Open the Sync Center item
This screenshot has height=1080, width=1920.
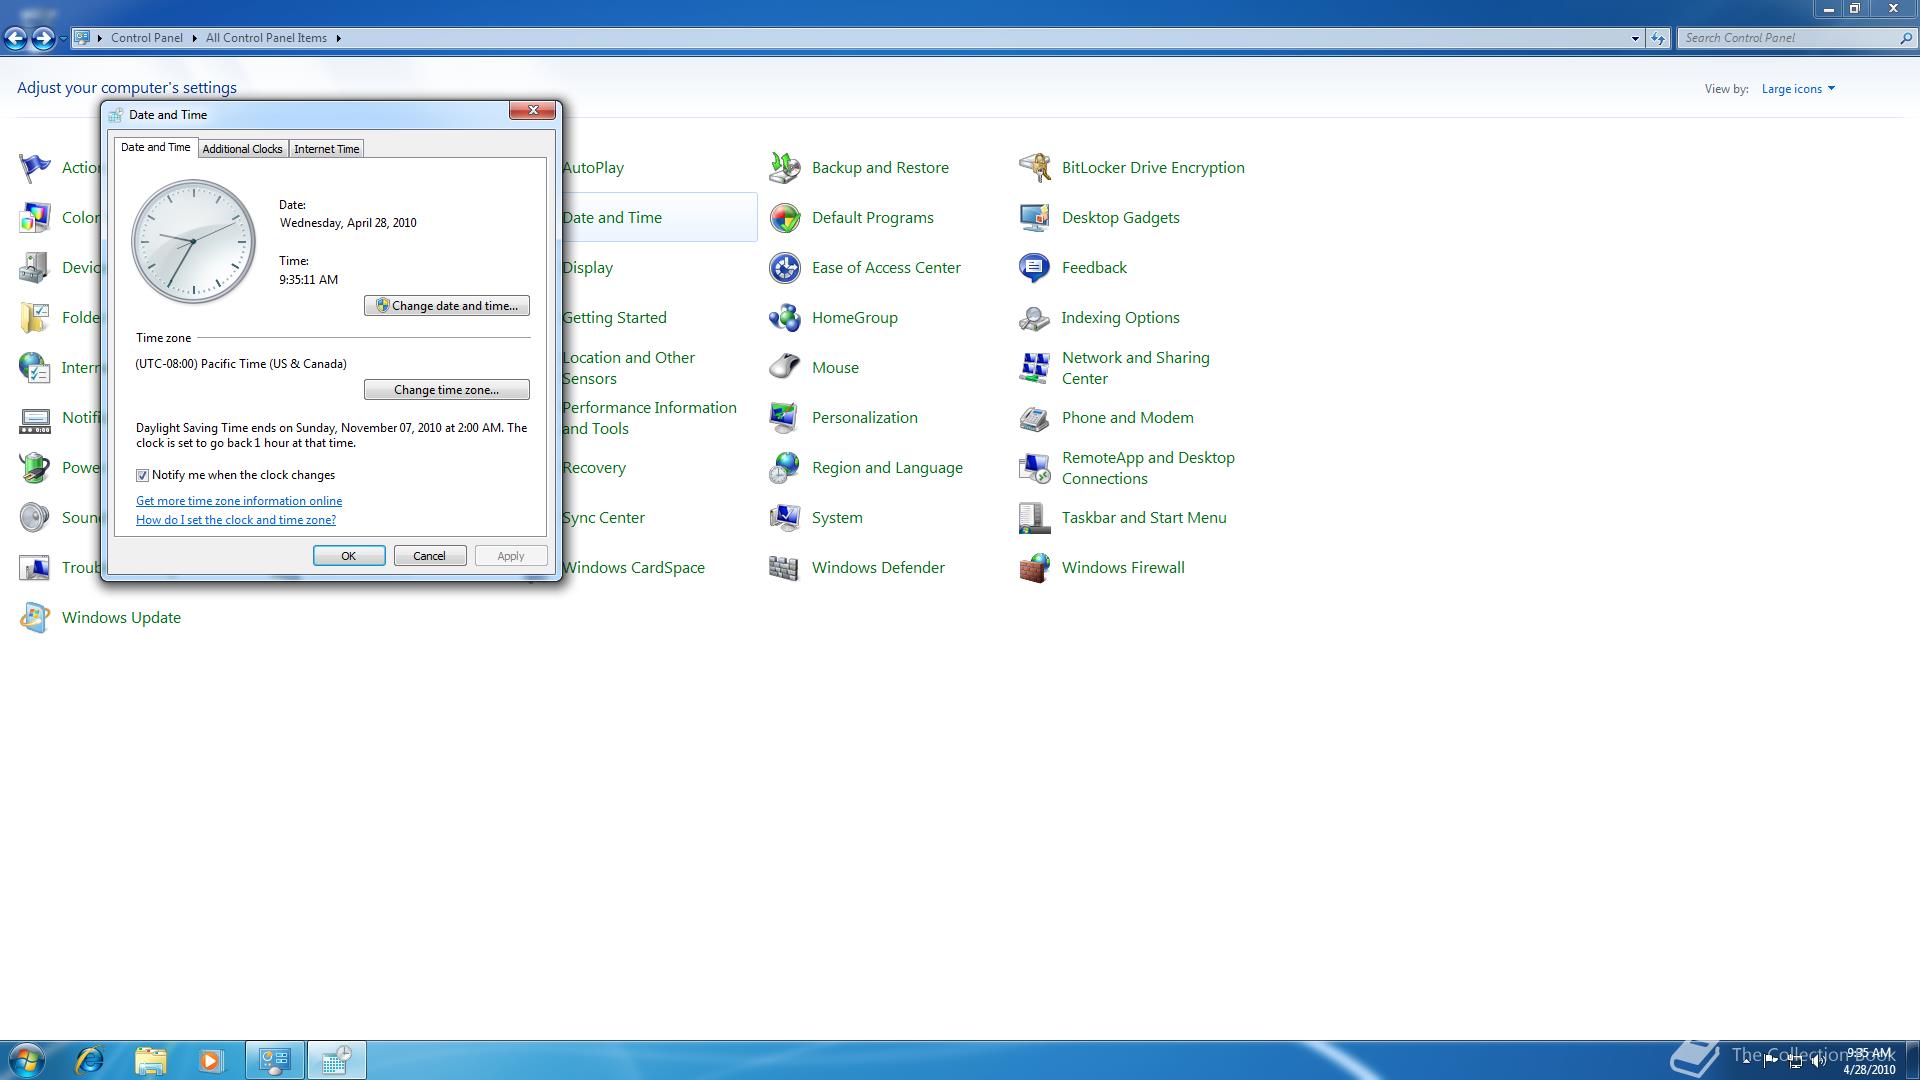click(x=603, y=518)
